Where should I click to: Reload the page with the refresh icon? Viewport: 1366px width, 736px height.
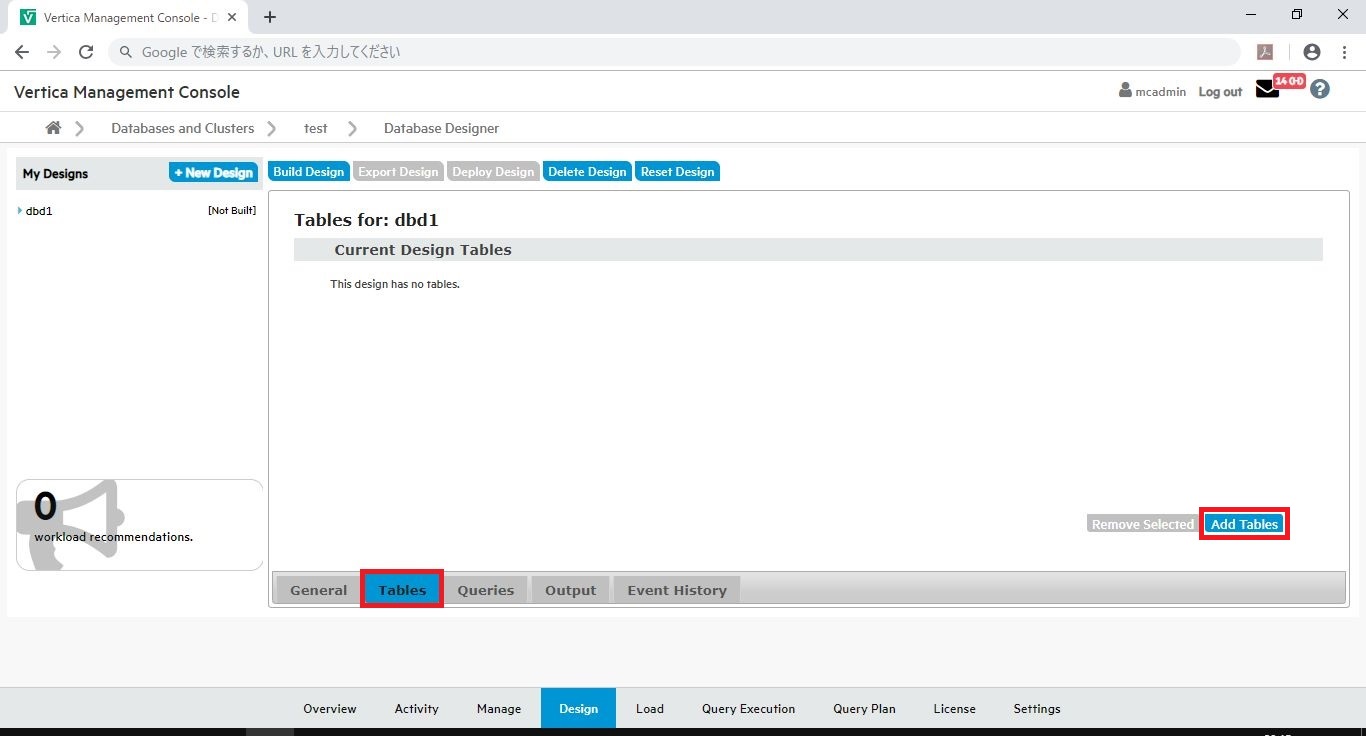[86, 52]
